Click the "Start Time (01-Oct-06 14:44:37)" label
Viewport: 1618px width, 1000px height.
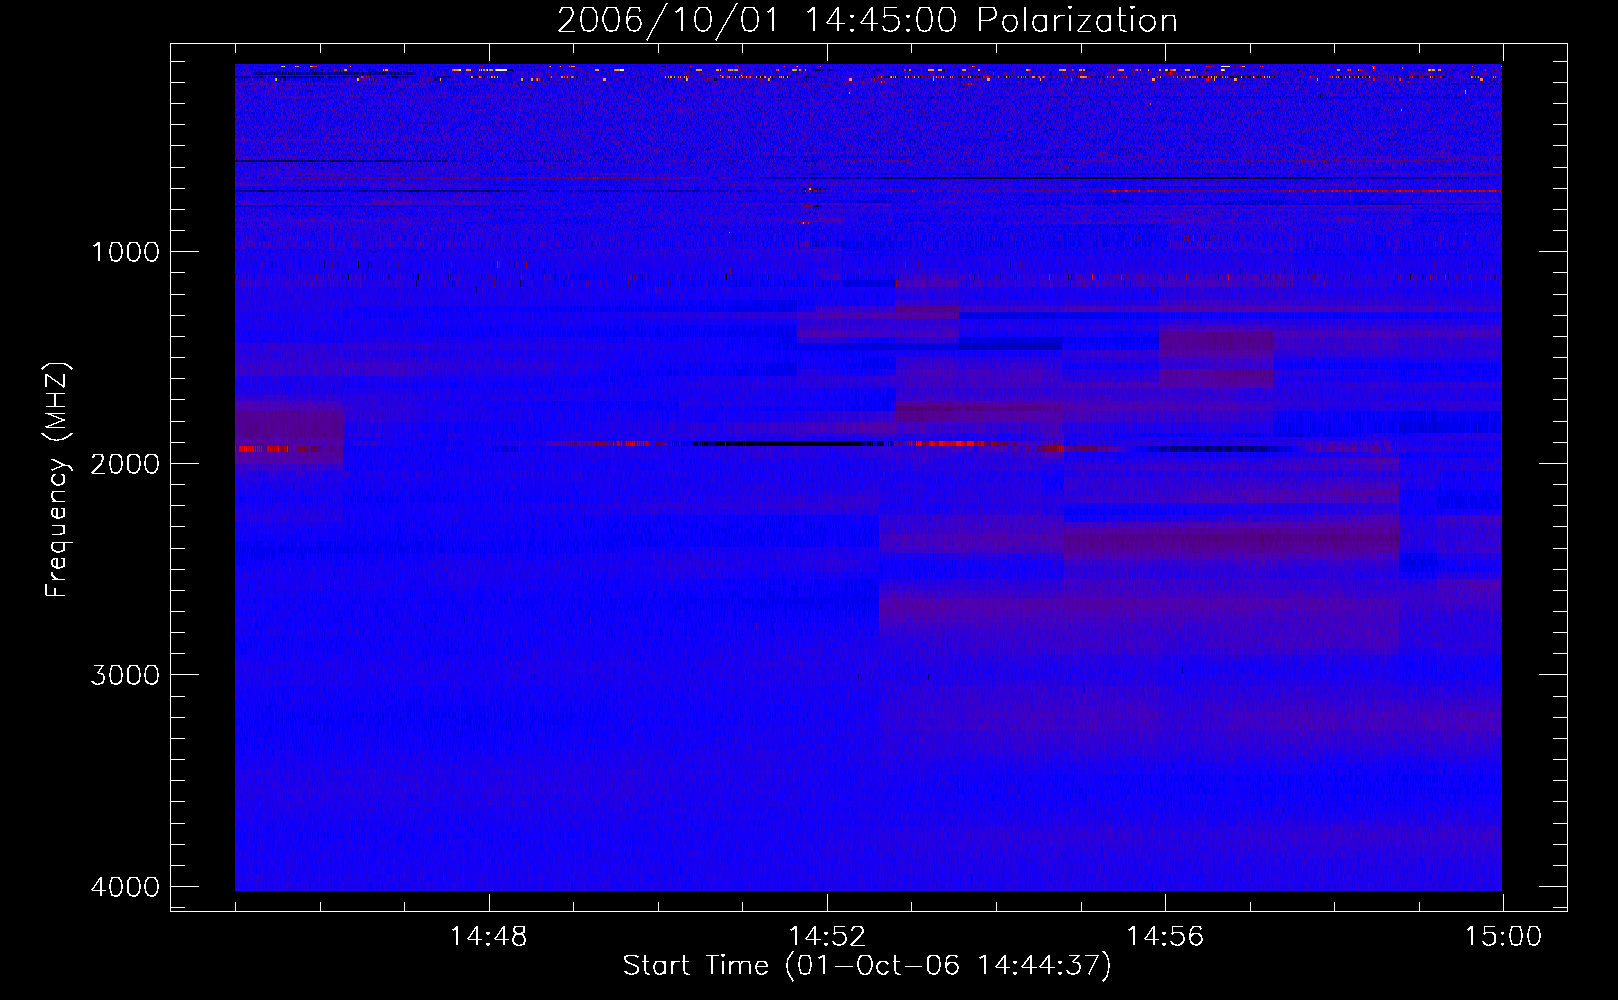867,966
